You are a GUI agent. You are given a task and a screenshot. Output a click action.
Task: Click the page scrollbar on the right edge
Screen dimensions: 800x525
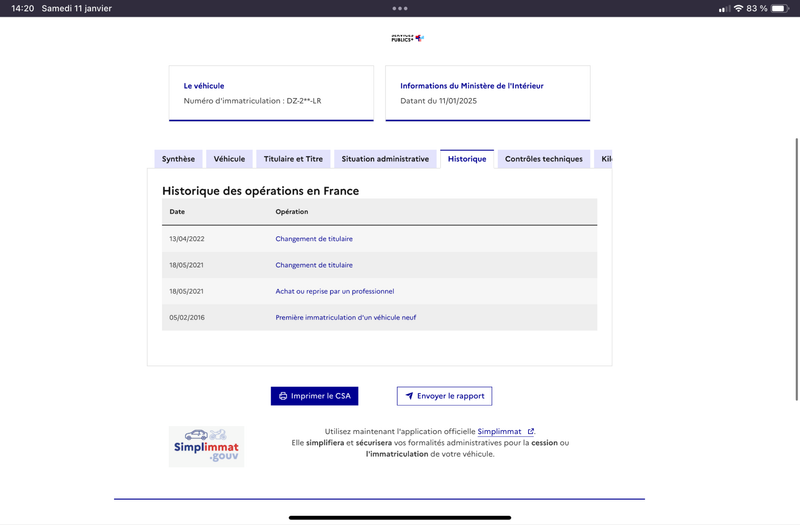tap(797, 269)
